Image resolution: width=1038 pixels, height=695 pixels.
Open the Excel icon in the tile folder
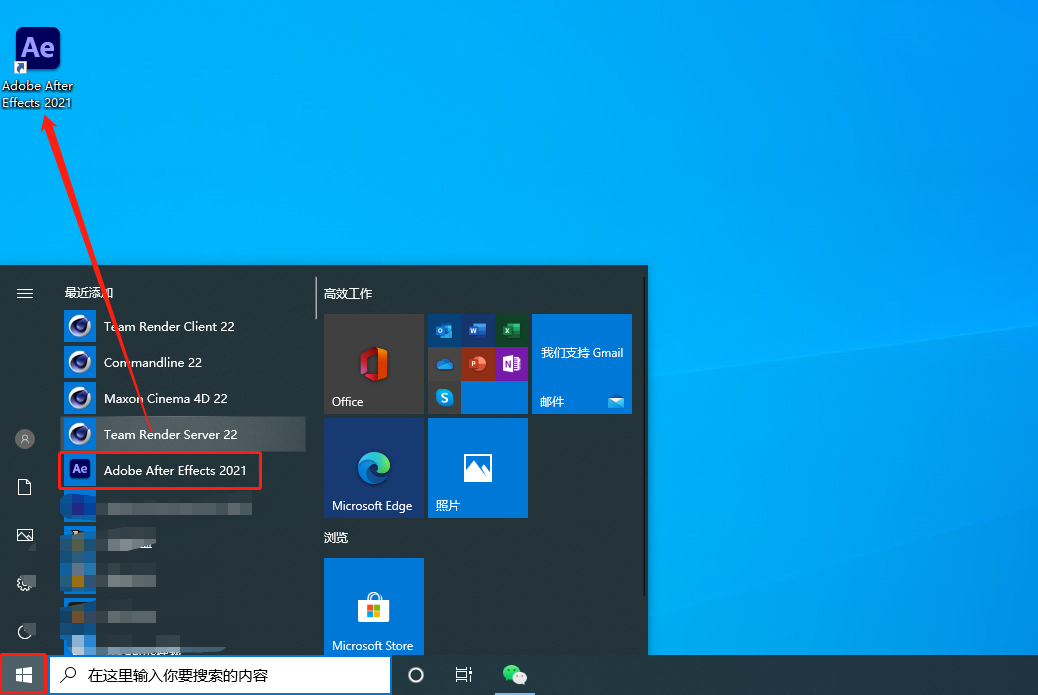click(511, 330)
